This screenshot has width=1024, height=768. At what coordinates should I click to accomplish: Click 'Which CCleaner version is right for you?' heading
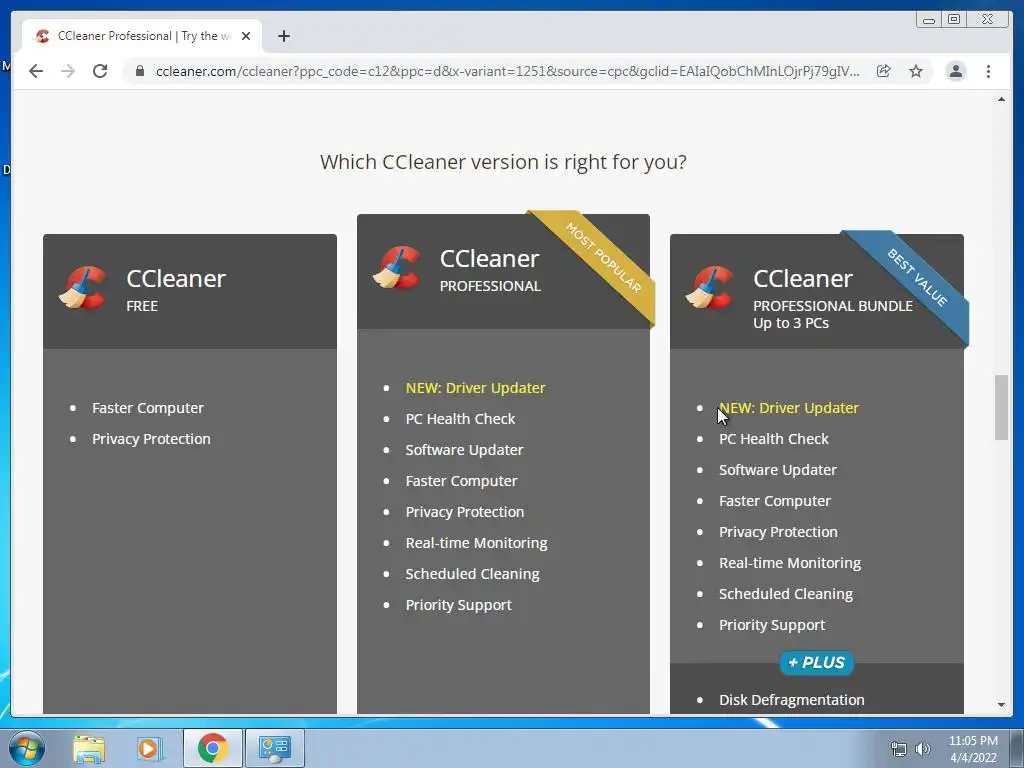503,161
